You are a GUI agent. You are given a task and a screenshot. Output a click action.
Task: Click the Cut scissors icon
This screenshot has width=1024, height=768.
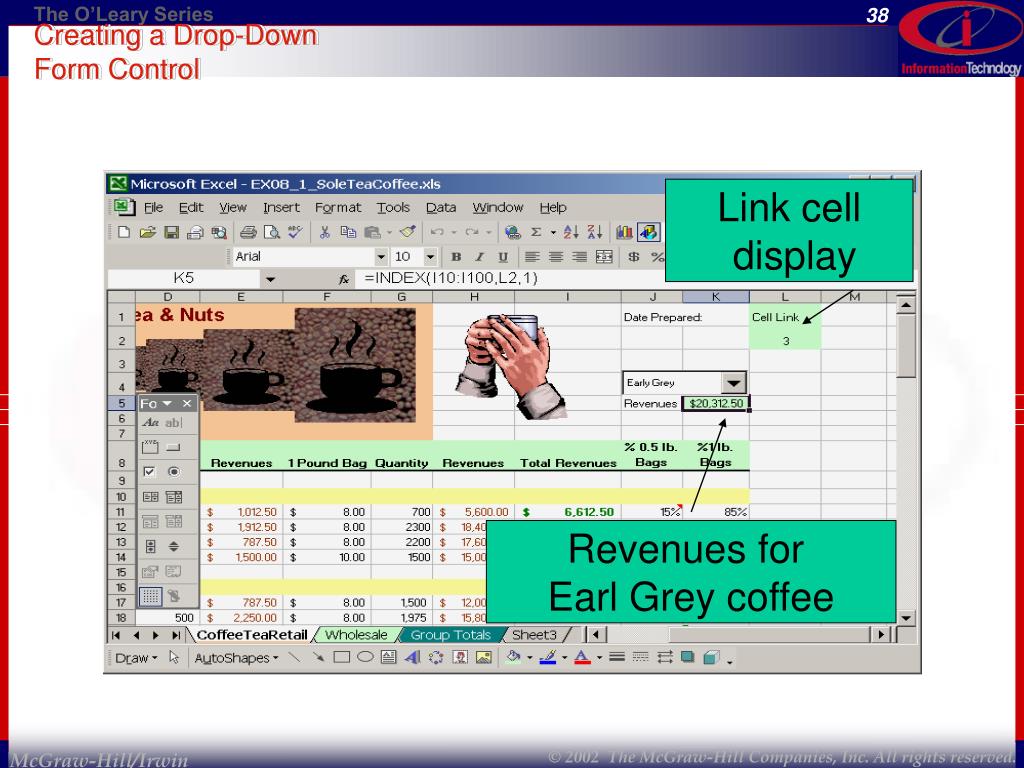click(324, 232)
